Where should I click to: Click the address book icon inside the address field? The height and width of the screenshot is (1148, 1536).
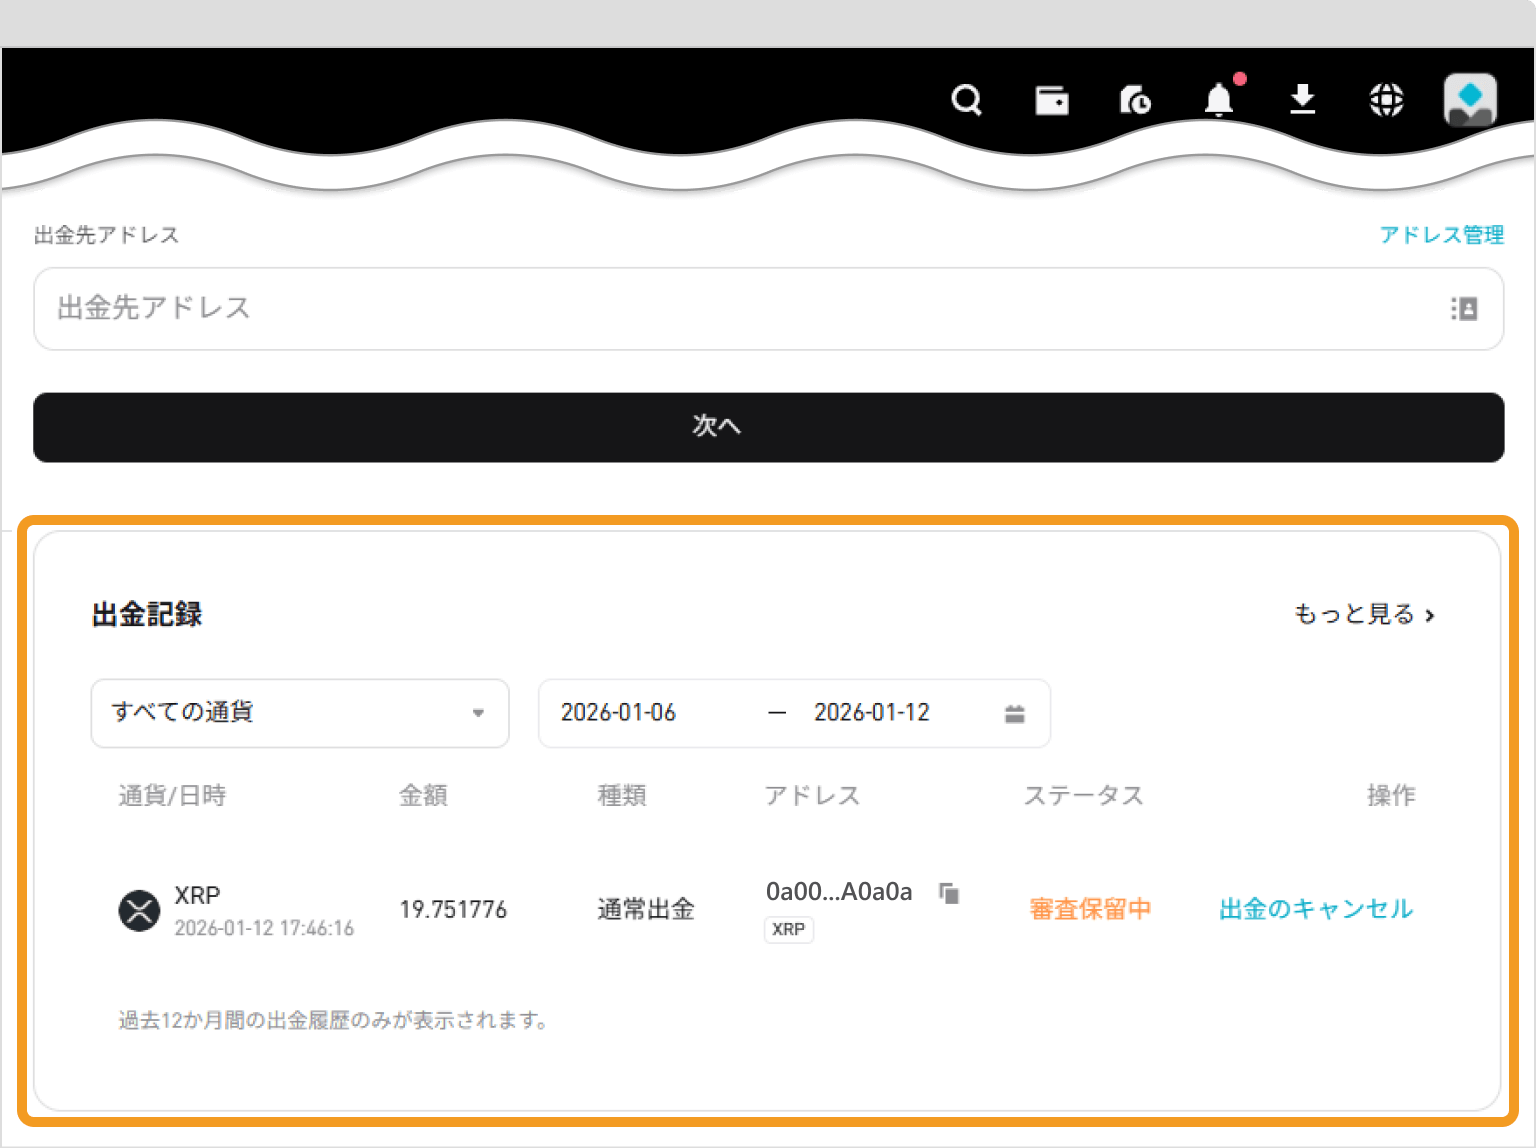[1464, 309]
